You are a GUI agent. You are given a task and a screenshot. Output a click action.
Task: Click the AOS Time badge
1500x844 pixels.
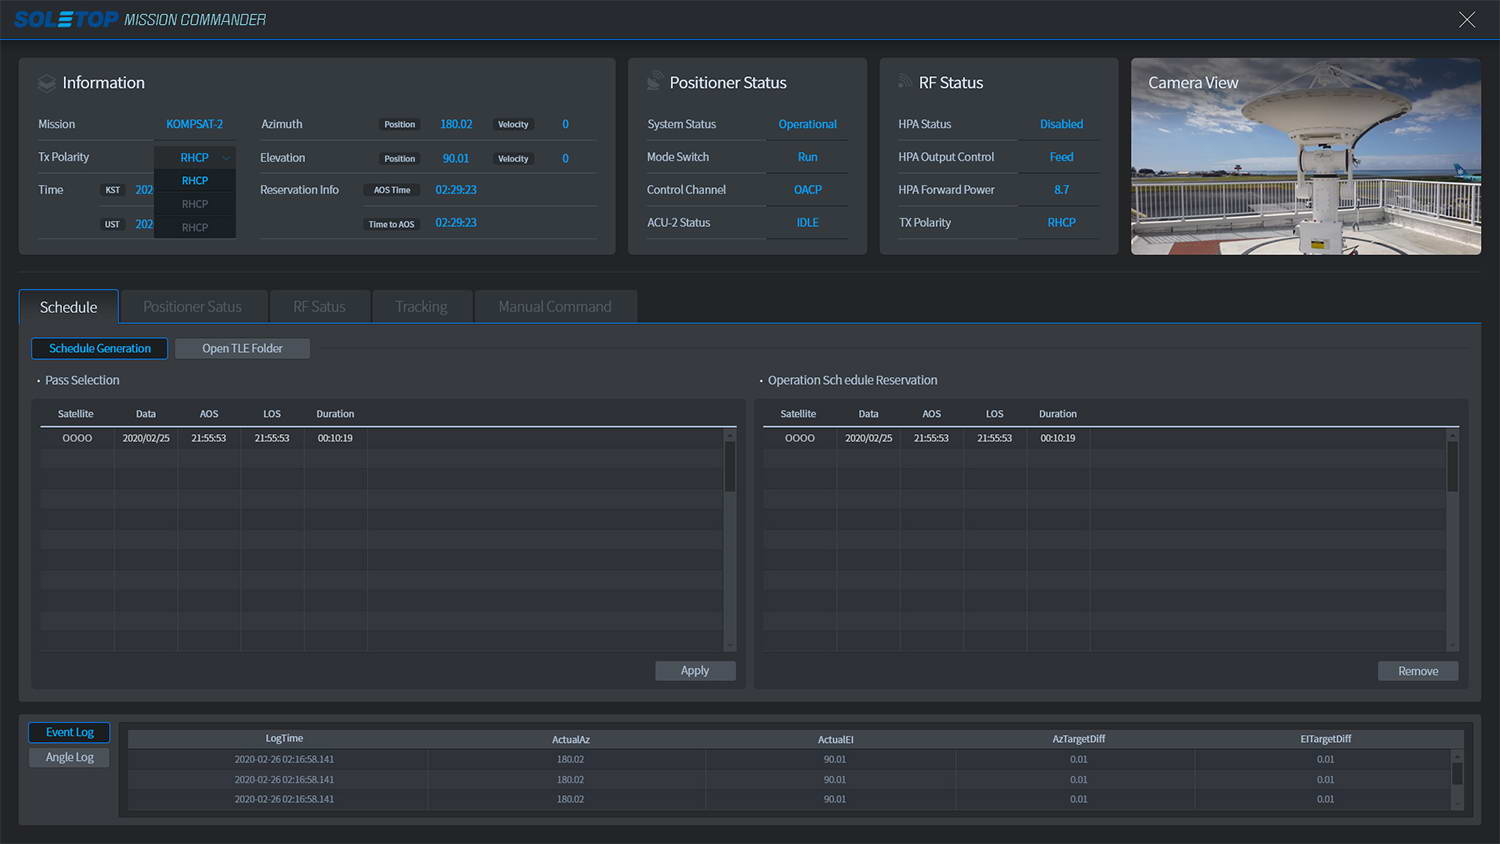[392, 190]
